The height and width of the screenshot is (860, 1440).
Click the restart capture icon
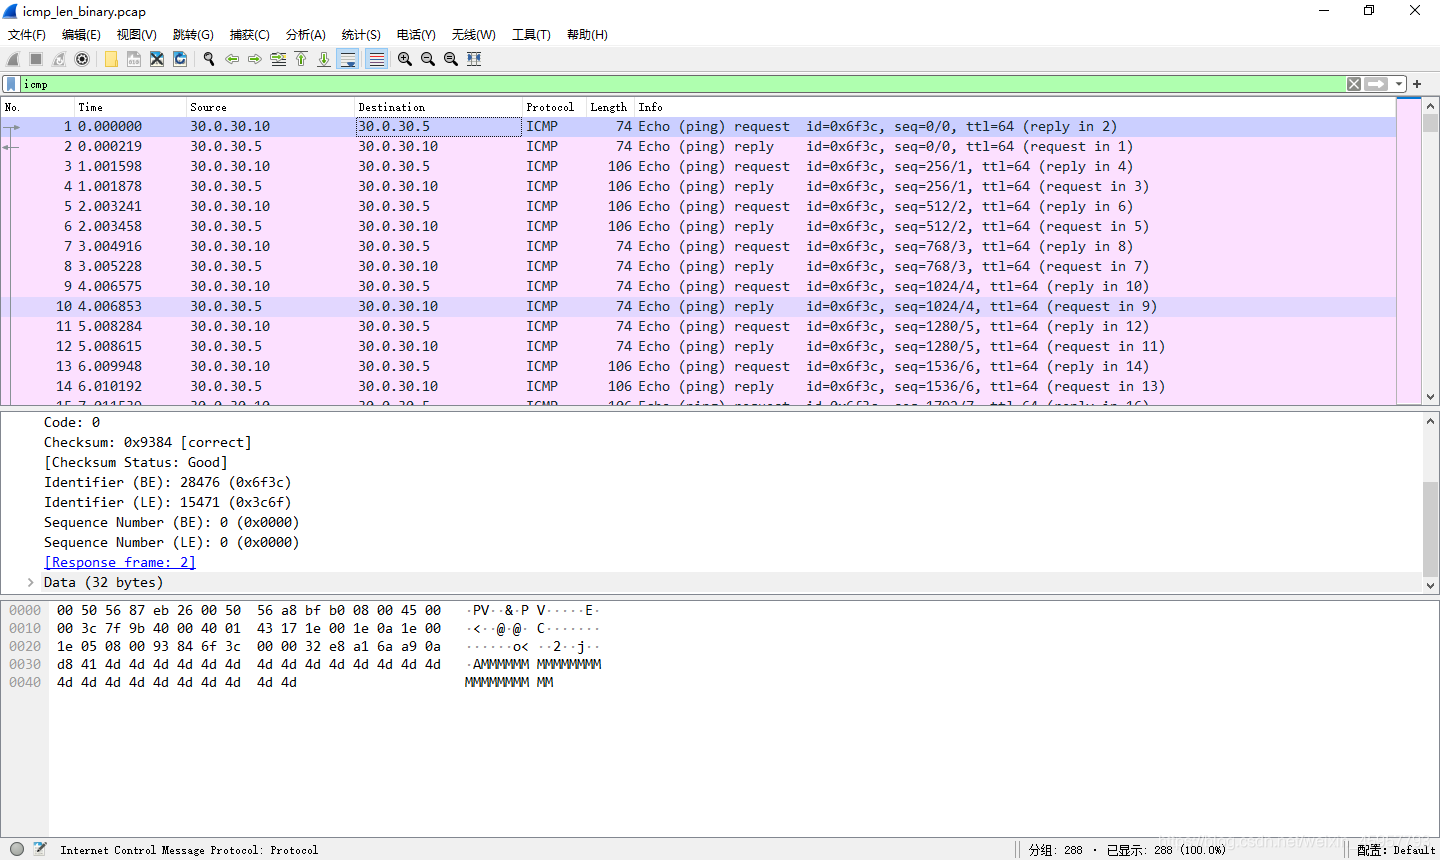click(59, 59)
